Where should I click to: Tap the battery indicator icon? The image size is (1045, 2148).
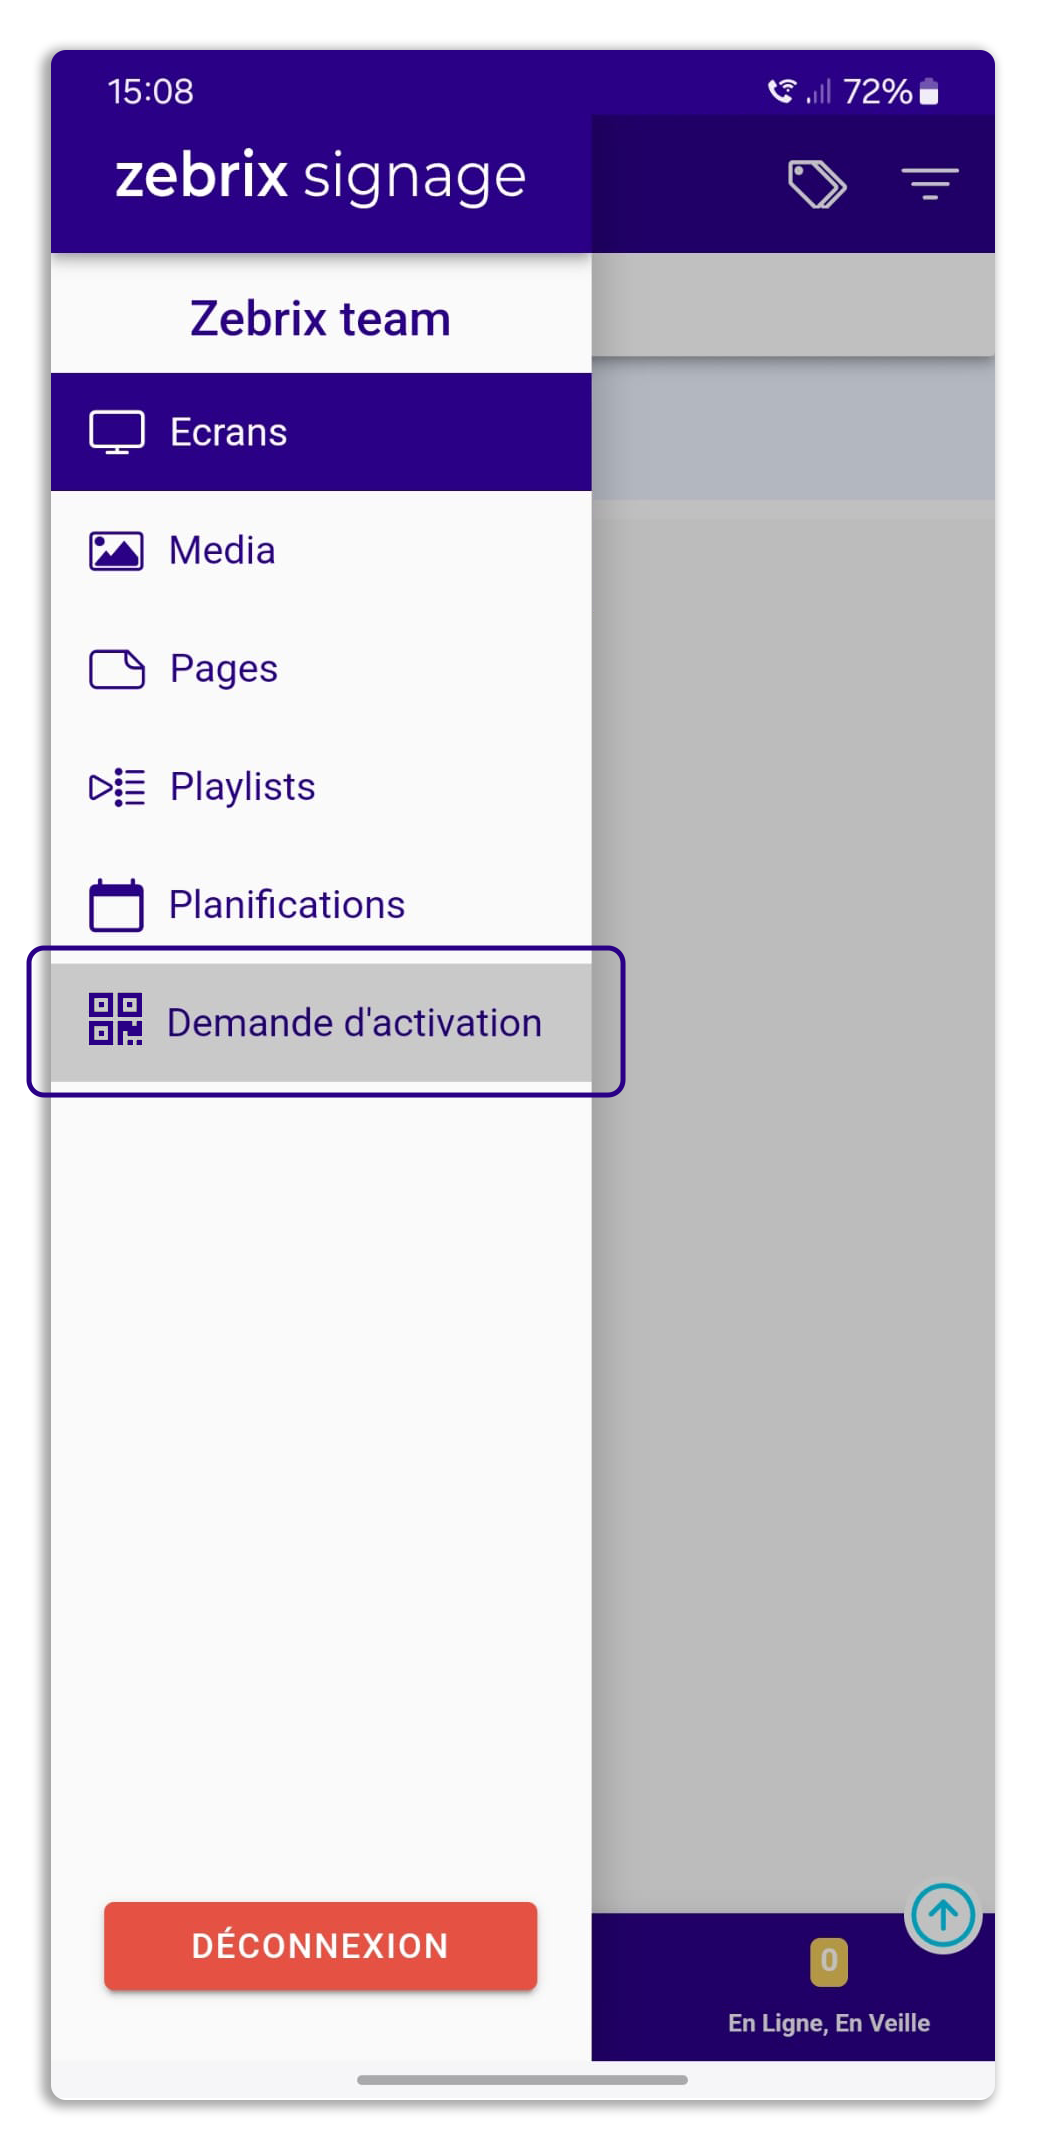pos(929,91)
